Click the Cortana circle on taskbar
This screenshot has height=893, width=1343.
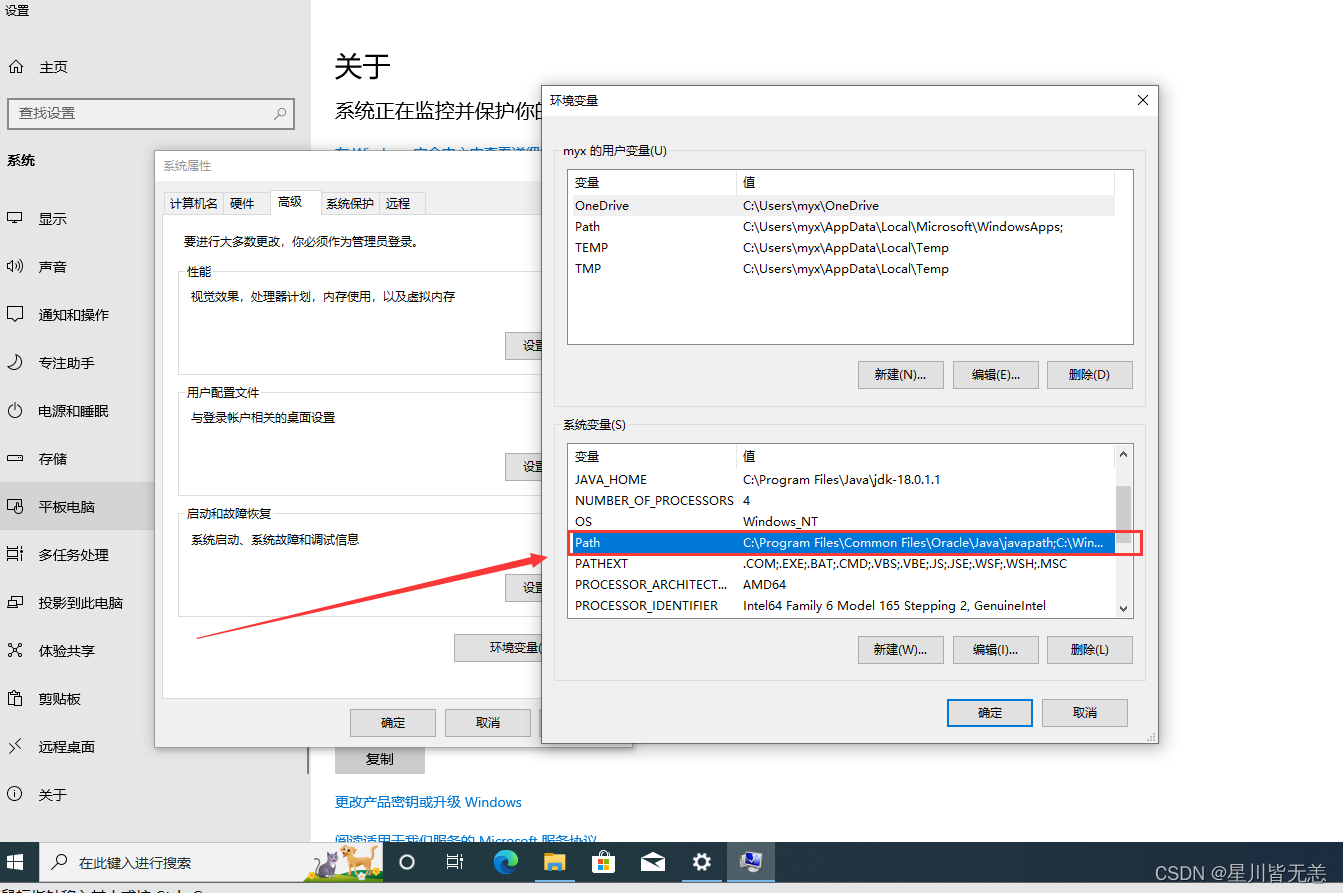[406, 862]
